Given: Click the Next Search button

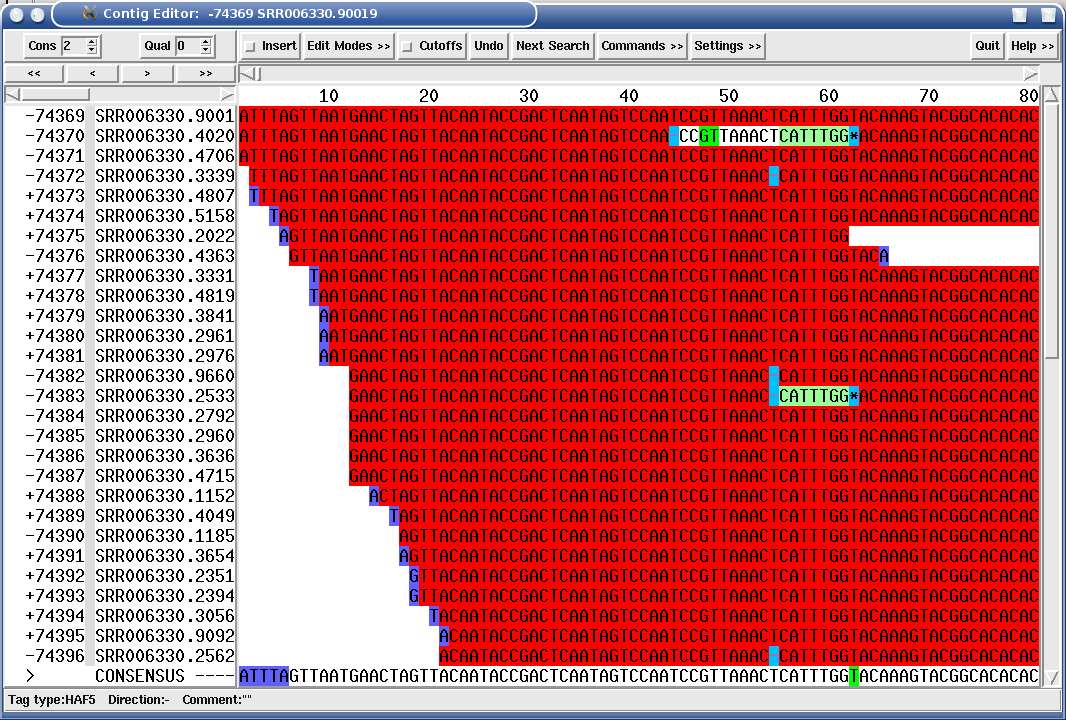Looking at the screenshot, I should [x=553, y=46].
